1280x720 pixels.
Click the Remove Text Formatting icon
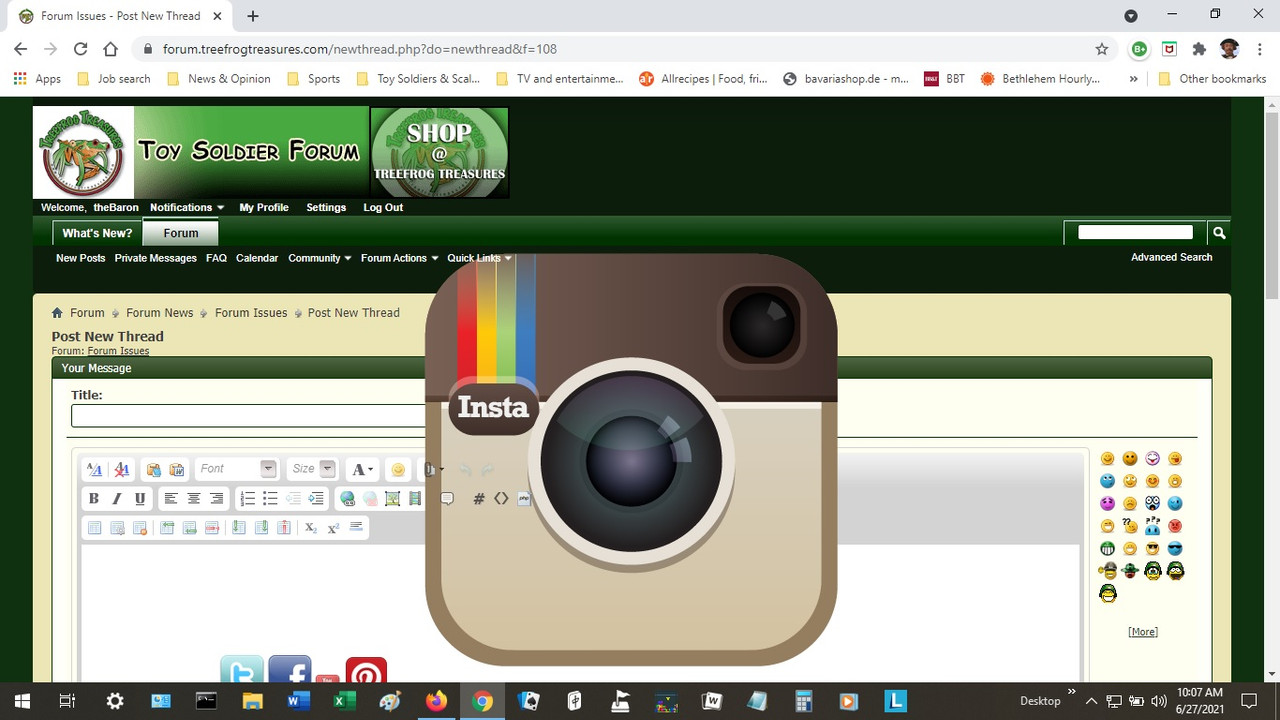pos(121,469)
